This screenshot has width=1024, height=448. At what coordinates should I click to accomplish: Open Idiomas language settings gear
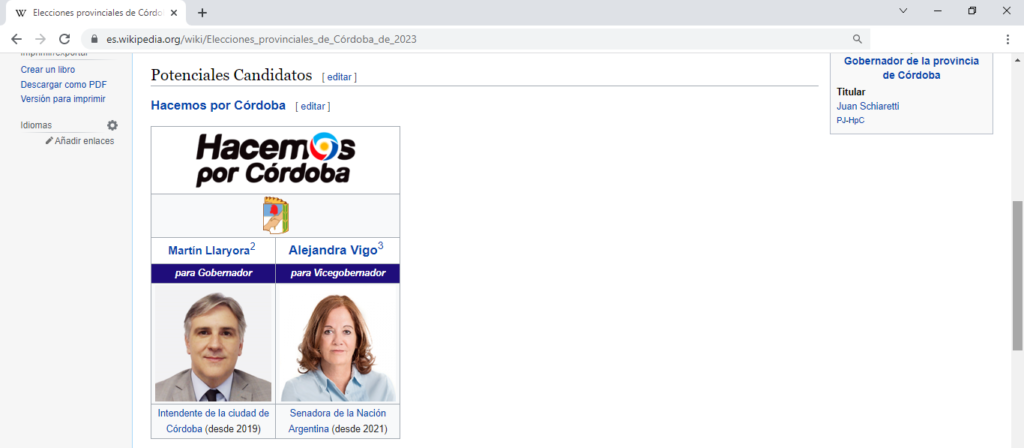pos(112,125)
